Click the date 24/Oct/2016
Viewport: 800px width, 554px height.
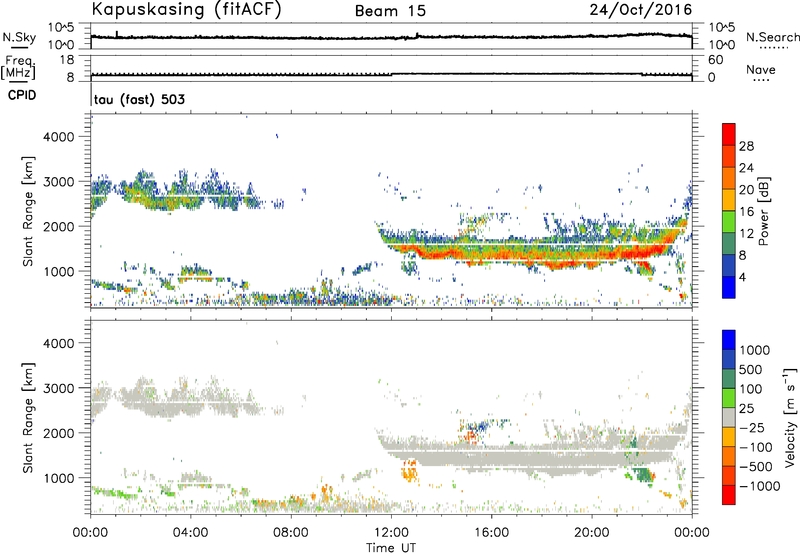[641, 10]
